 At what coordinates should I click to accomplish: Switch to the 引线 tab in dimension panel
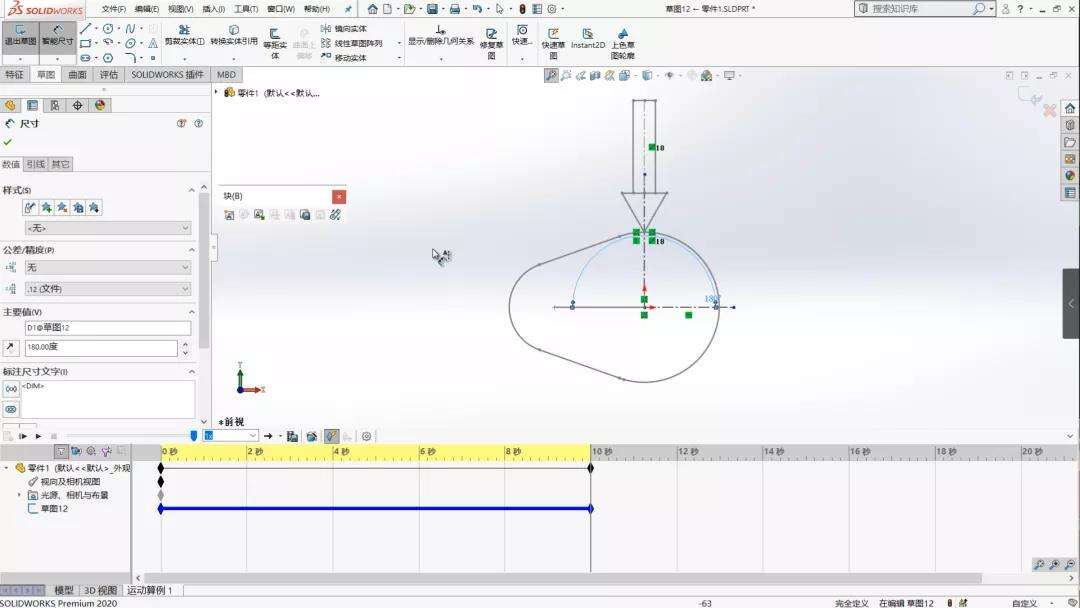click(x=37, y=163)
